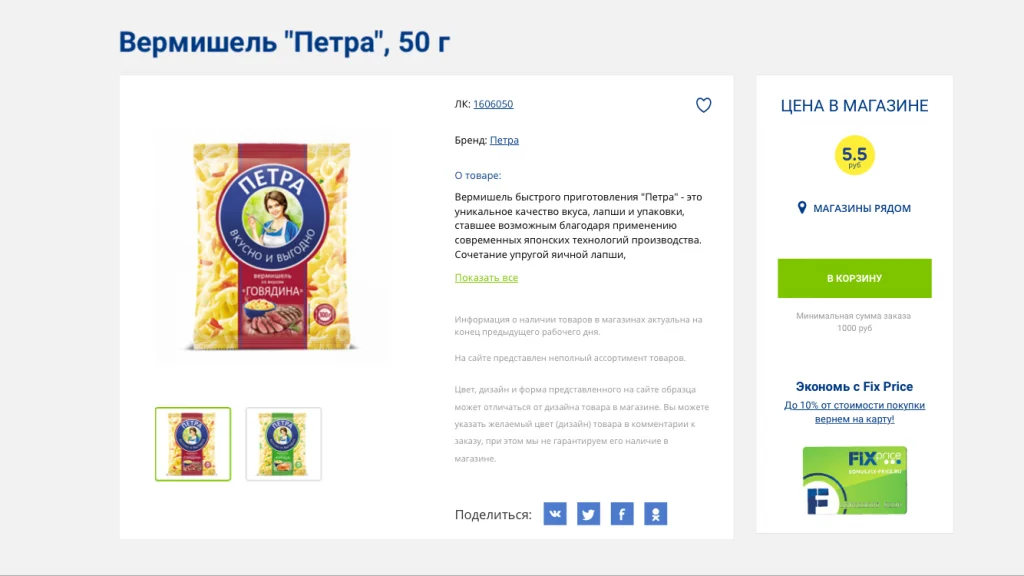
Task: Open the 10% cashback card offer link
Action: (x=854, y=412)
